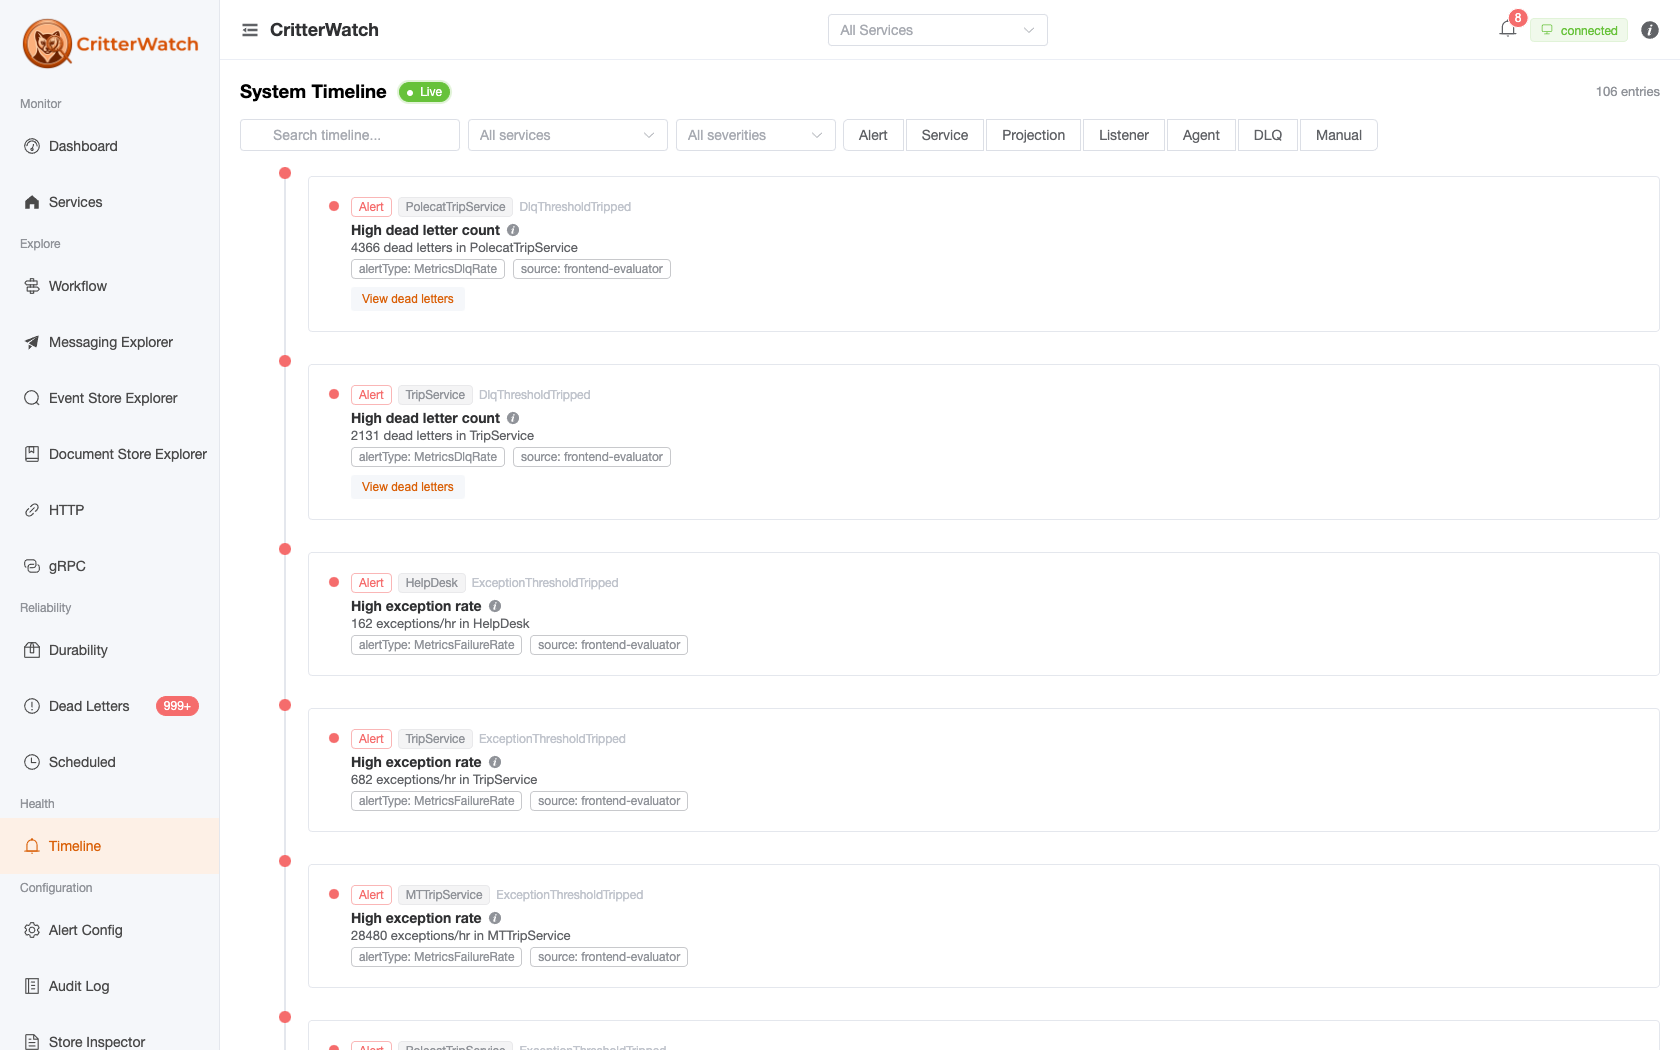Image resolution: width=1680 pixels, height=1050 pixels.
Task: View dead letters for PolecatTripService alert
Action: (x=408, y=299)
